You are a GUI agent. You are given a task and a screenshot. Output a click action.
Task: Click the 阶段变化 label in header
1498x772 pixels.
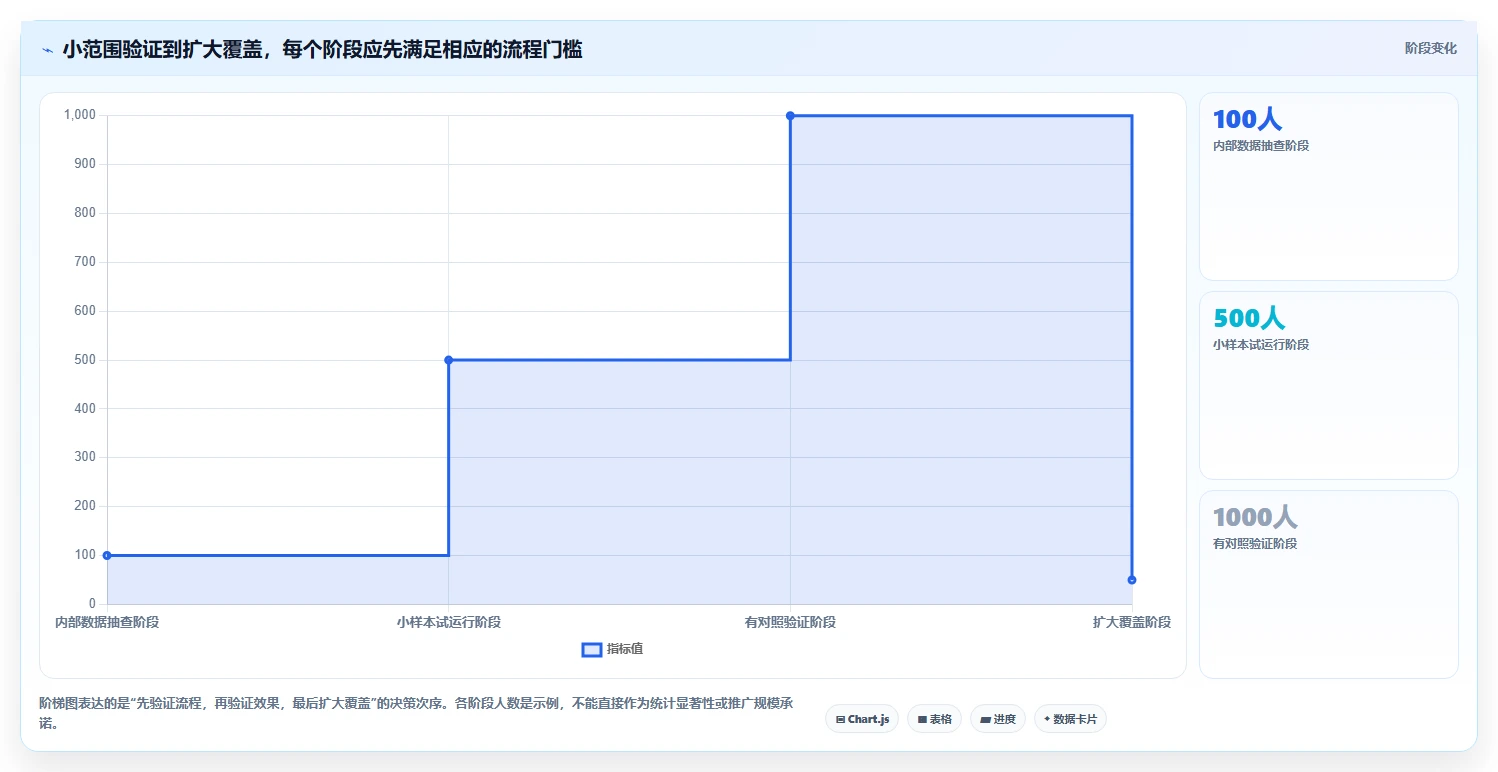(x=1430, y=48)
